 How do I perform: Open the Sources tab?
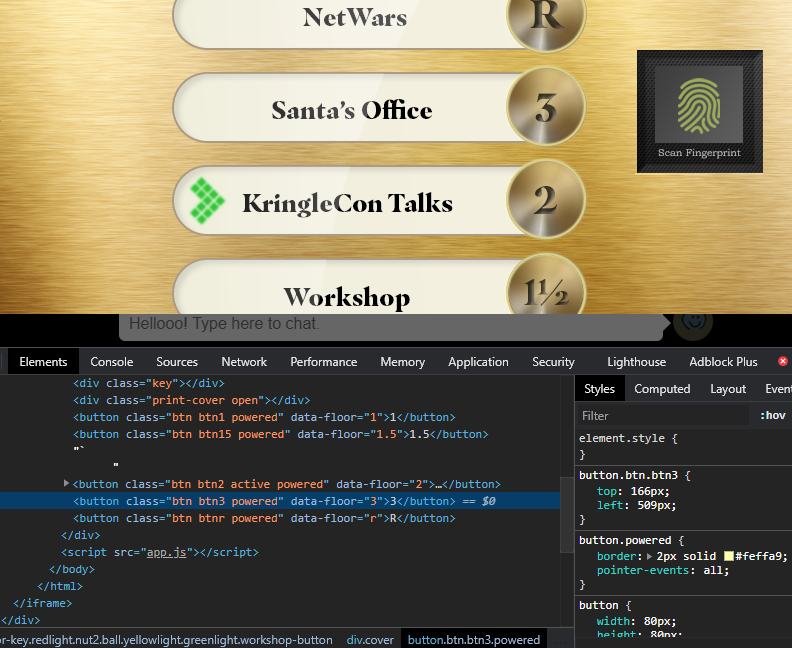[x=177, y=362]
